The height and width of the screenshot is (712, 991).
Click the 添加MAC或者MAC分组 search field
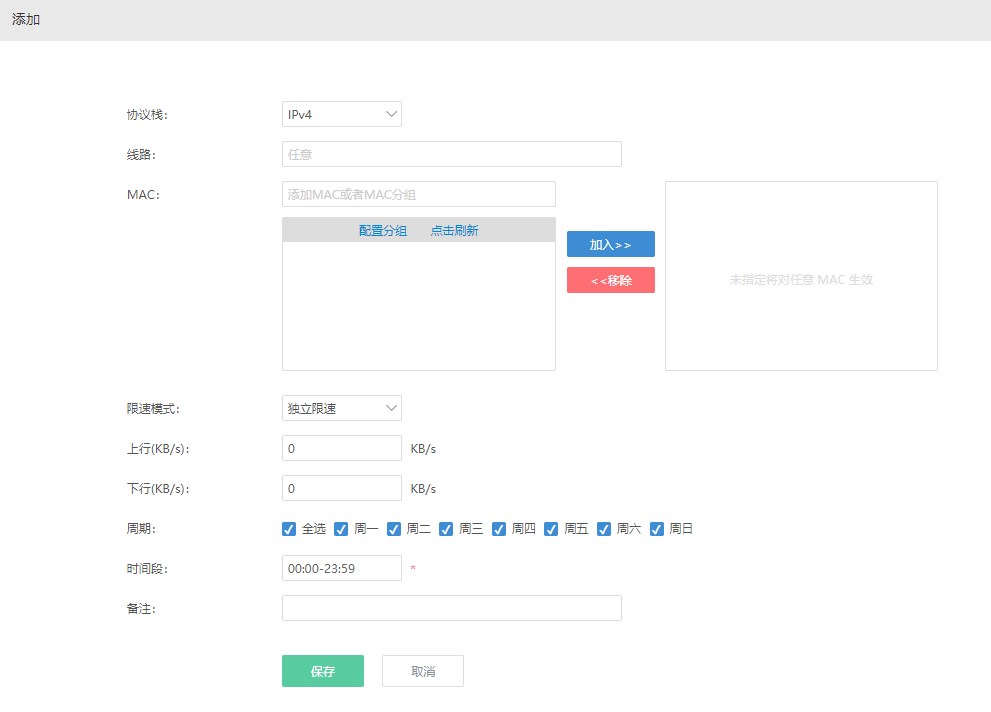pyautogui.click(x=418, y=194)
